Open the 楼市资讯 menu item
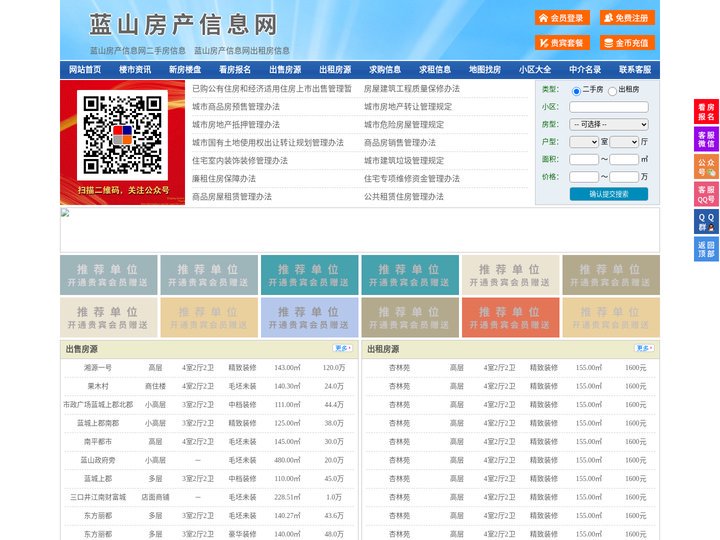 pyautogui.click(x=135, y=70)
